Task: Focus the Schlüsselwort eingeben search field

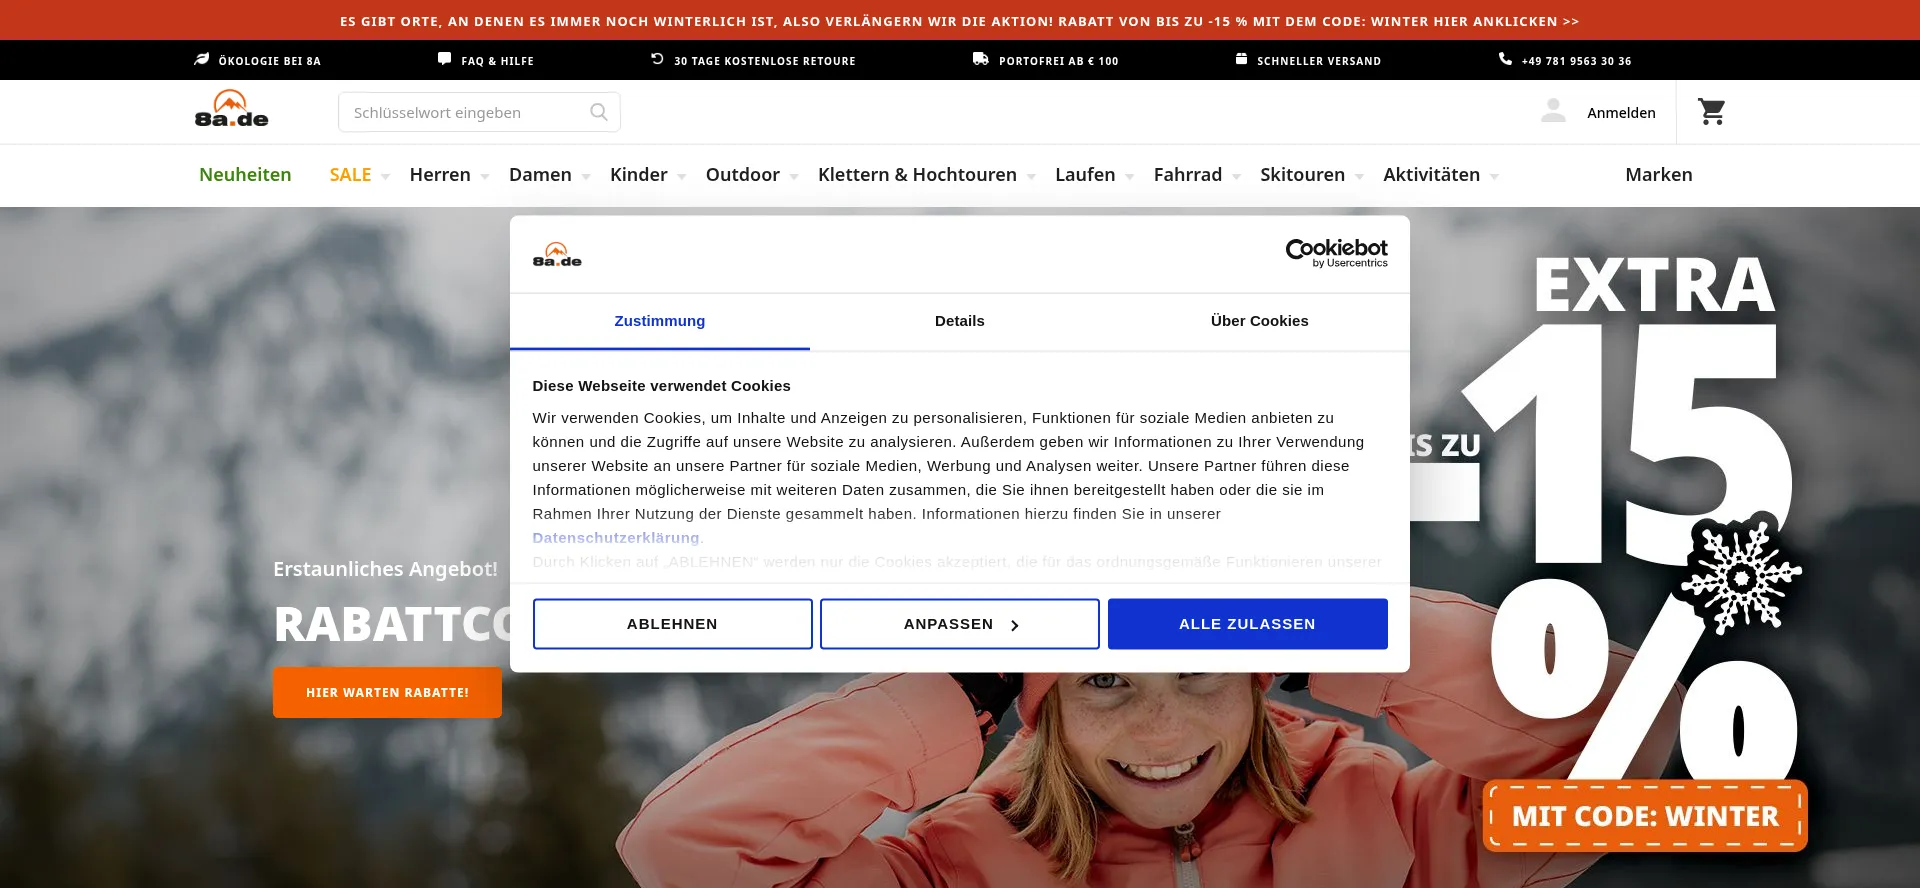Action: 479,112
